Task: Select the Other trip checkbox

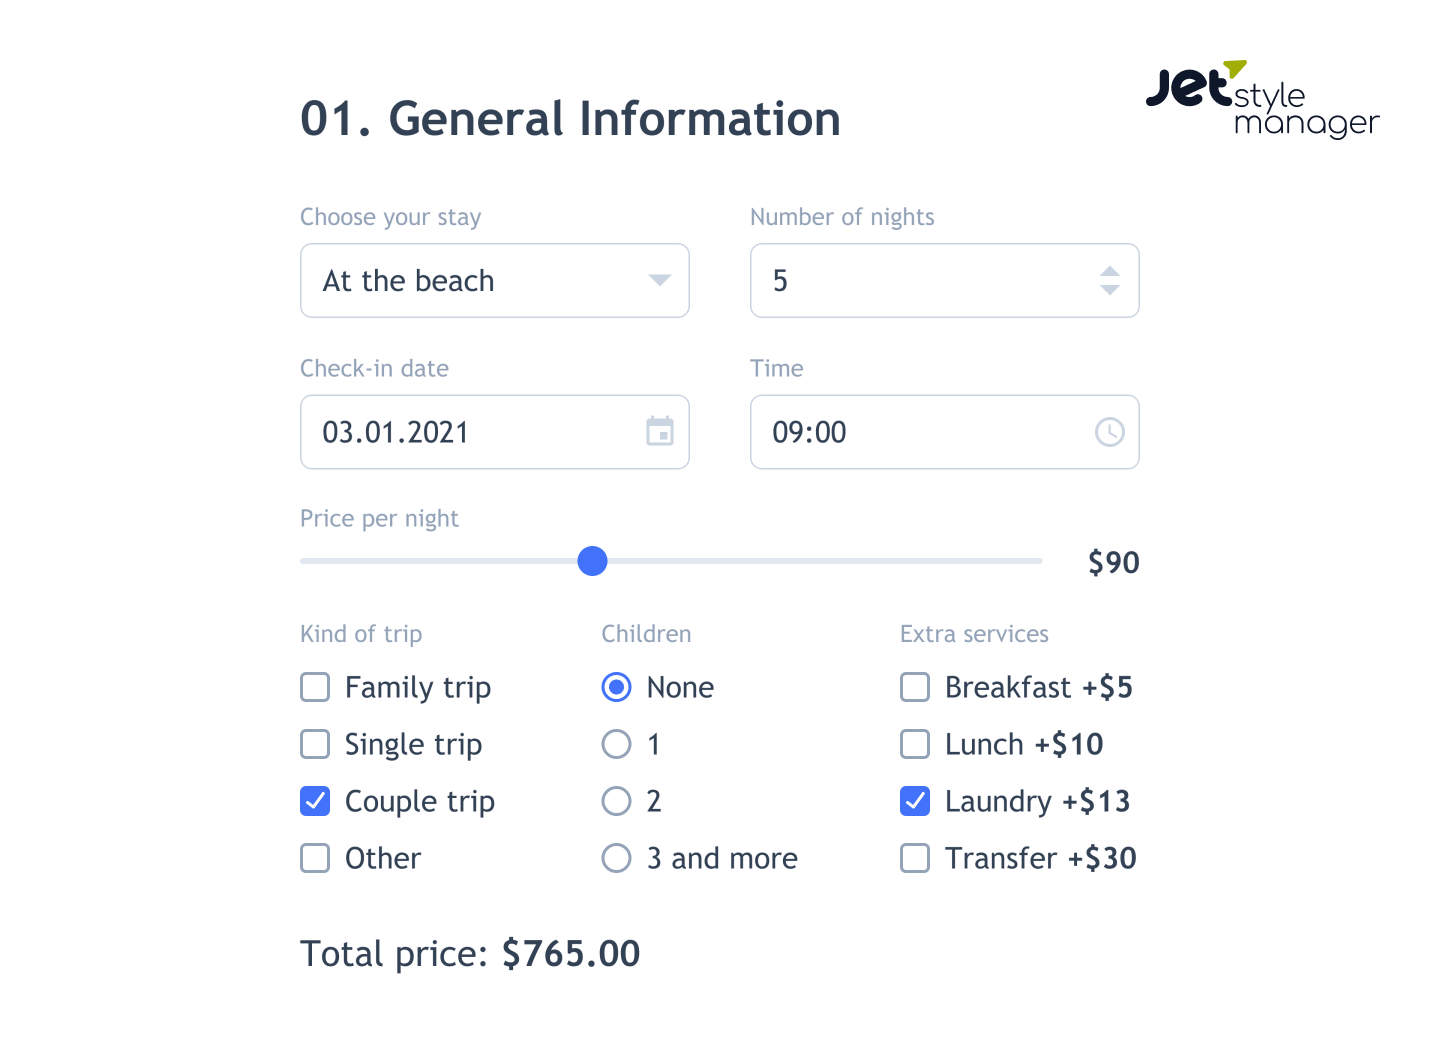Action: (x=315, y=858)
